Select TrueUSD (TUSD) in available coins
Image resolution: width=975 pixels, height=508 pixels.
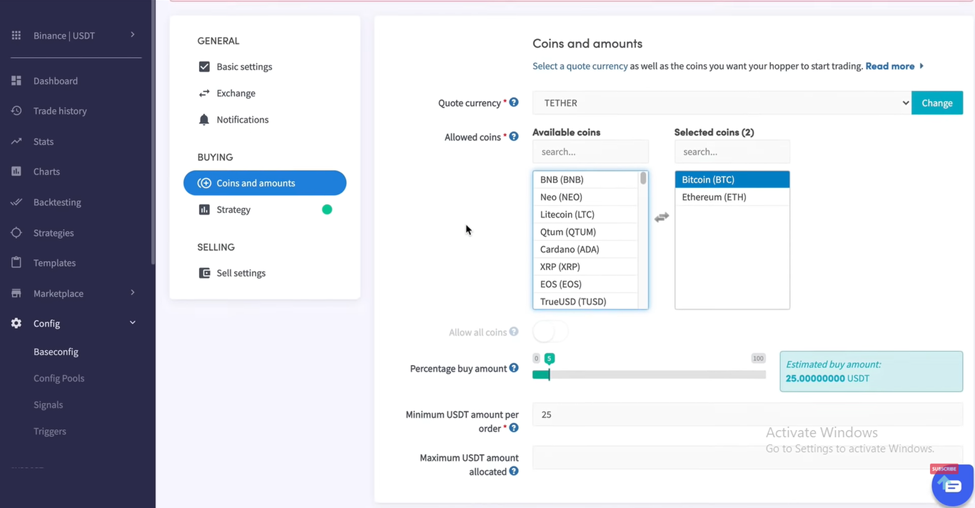pos(586,301)
